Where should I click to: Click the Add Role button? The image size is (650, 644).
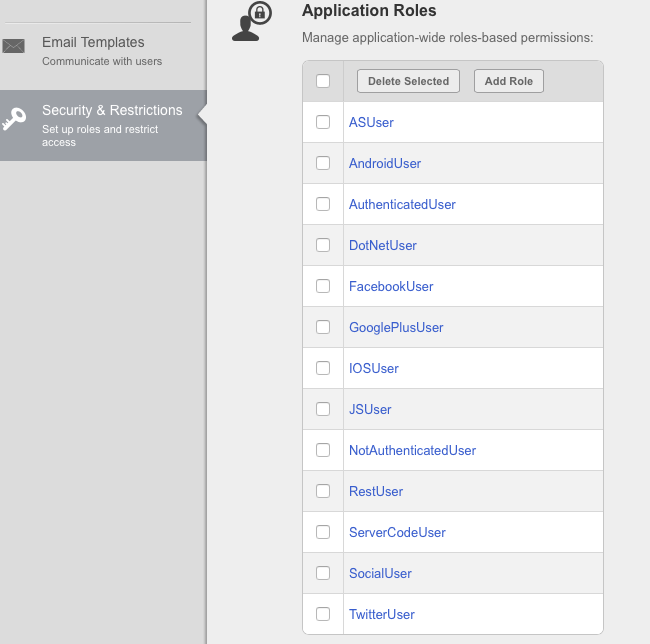coord(509,81)
